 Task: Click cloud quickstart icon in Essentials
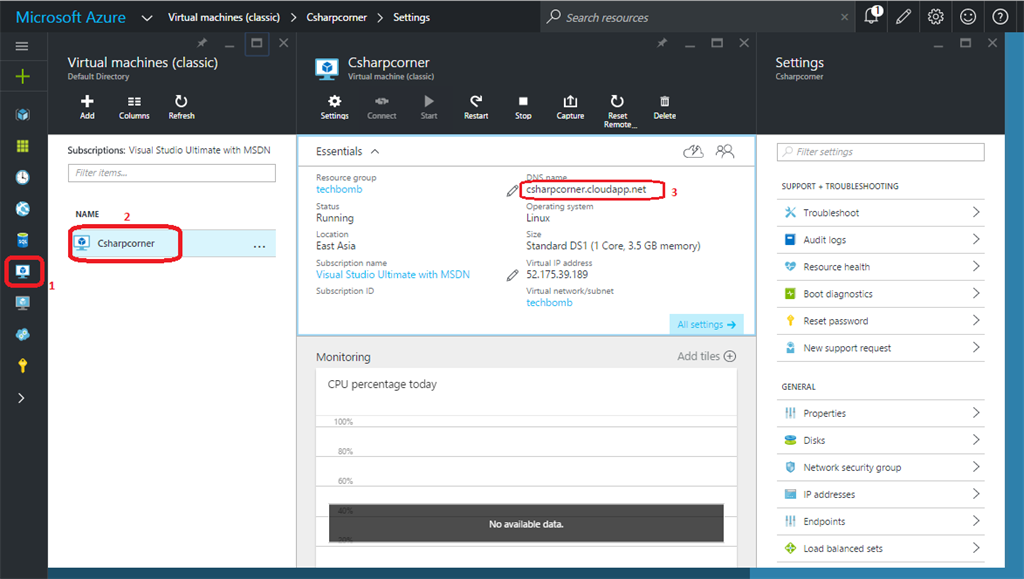pyautogui.click(x=694, y=151)
